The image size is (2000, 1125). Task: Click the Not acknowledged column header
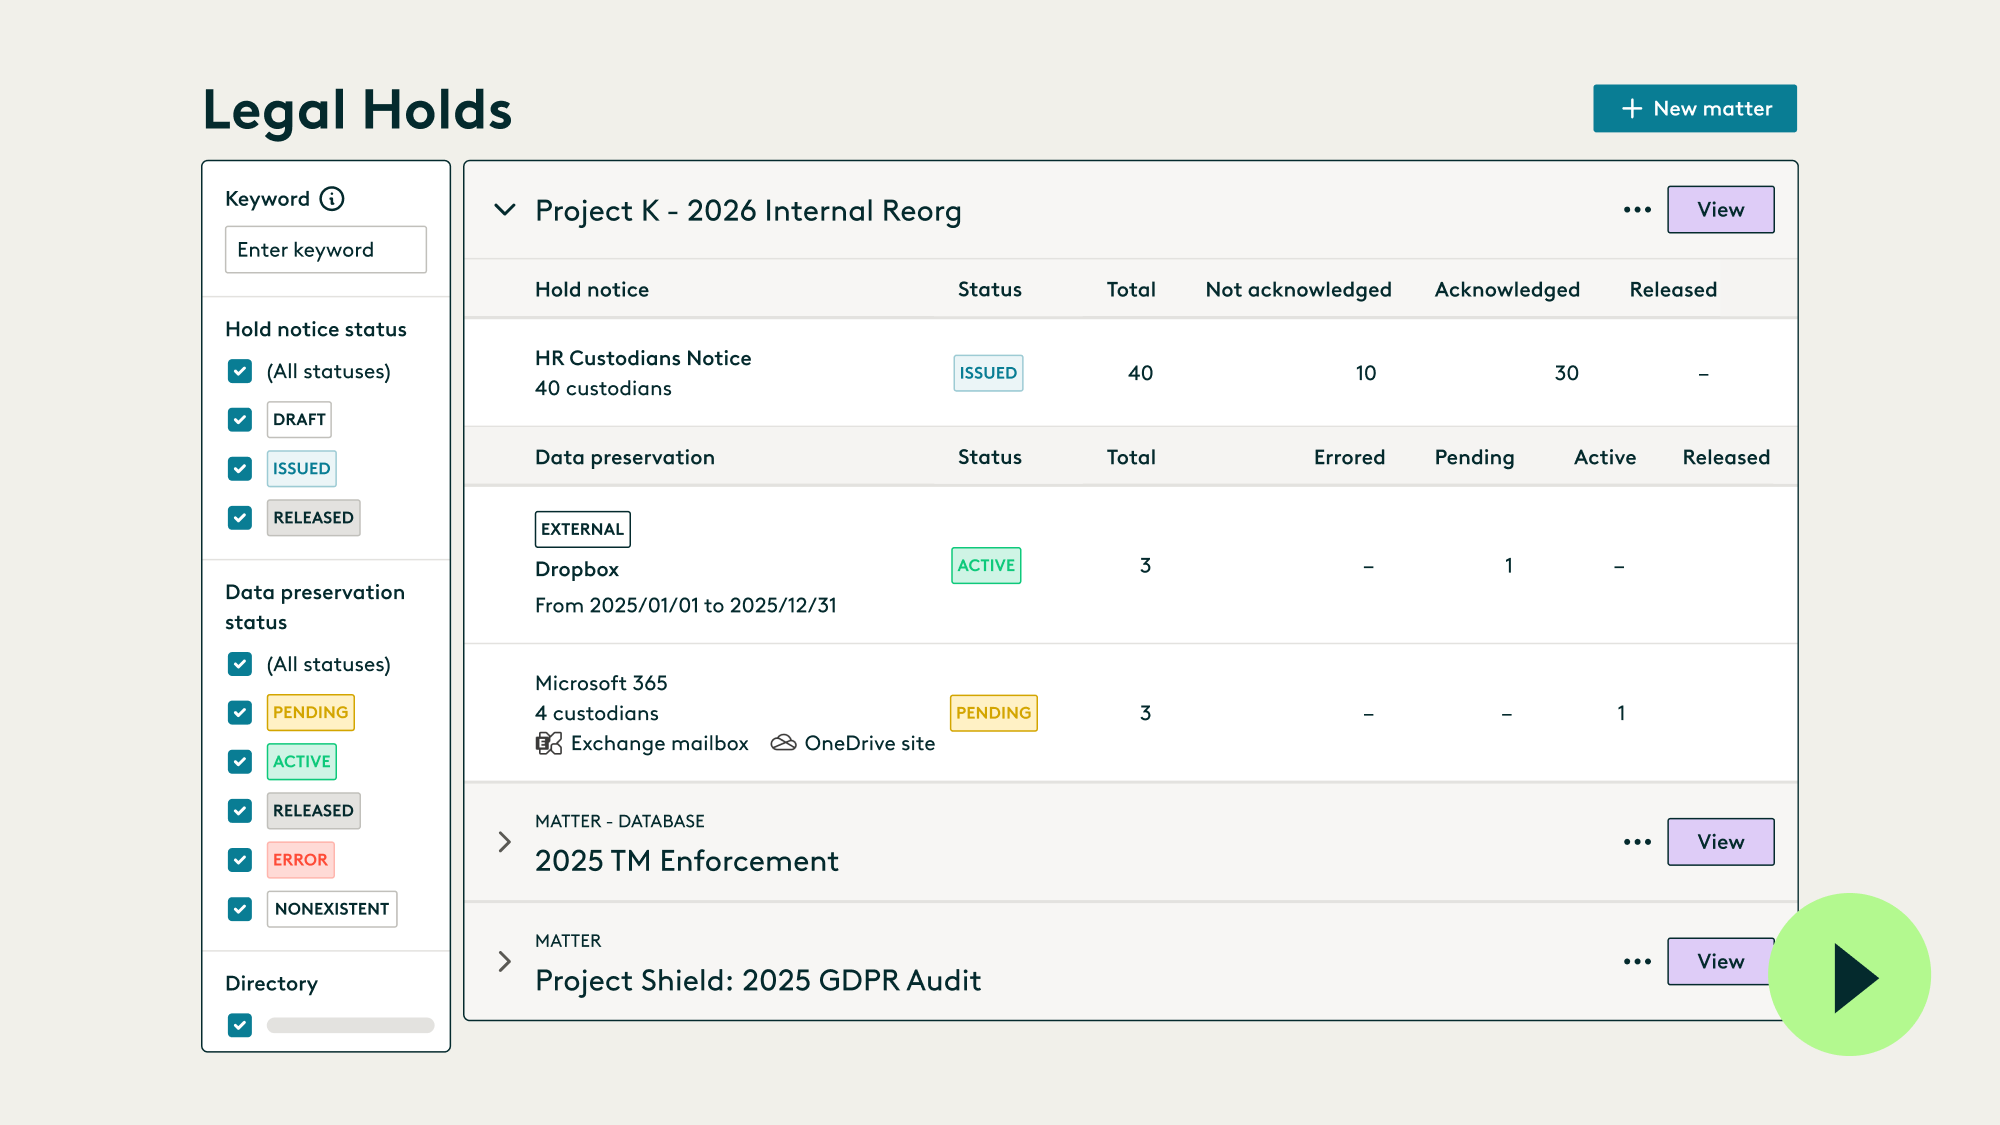[1298, 290]
